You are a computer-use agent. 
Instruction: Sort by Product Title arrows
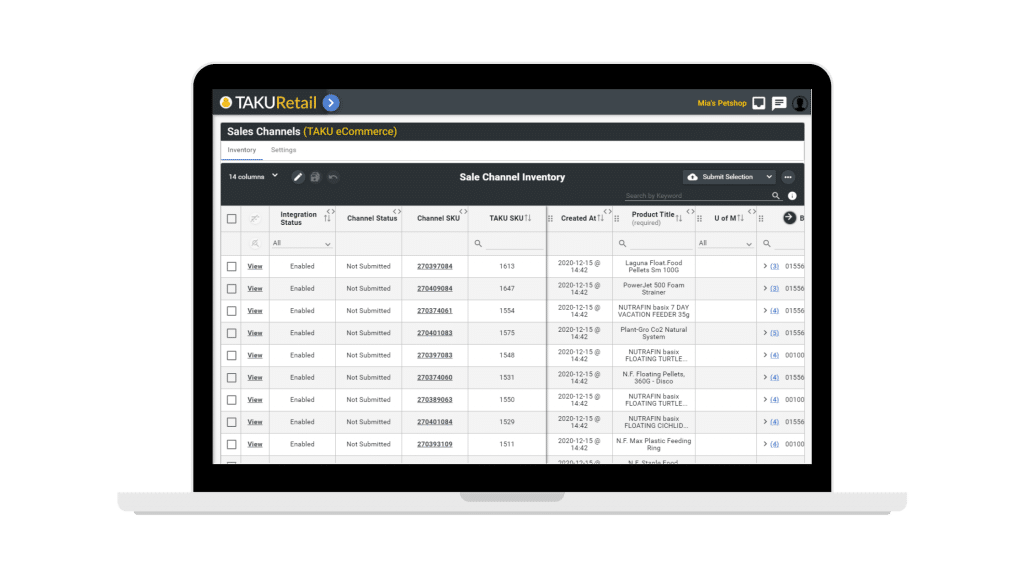tap(679, 218)
